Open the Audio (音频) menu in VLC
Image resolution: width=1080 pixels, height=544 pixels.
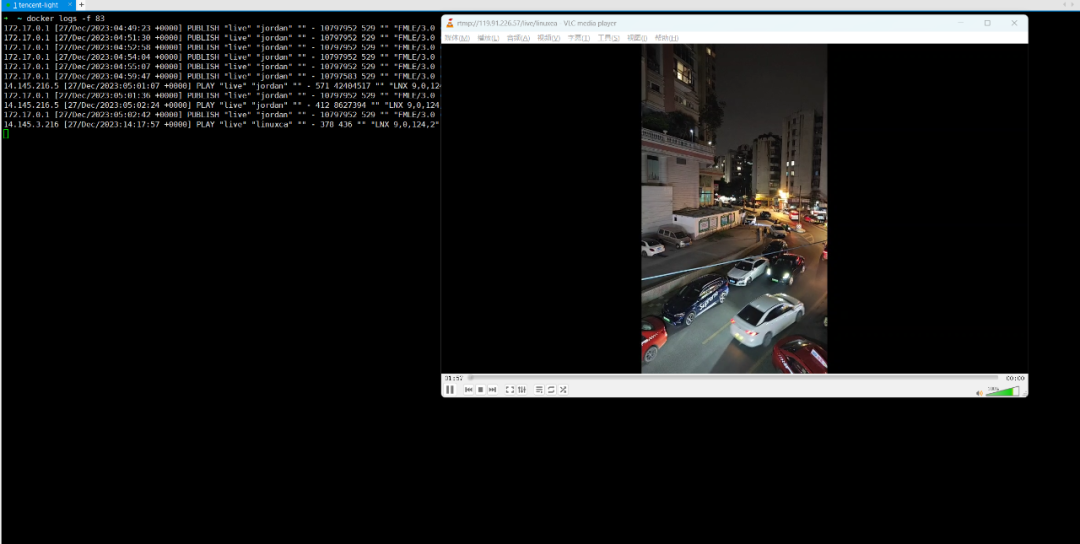pyautogui.click(x=518, y=38)
